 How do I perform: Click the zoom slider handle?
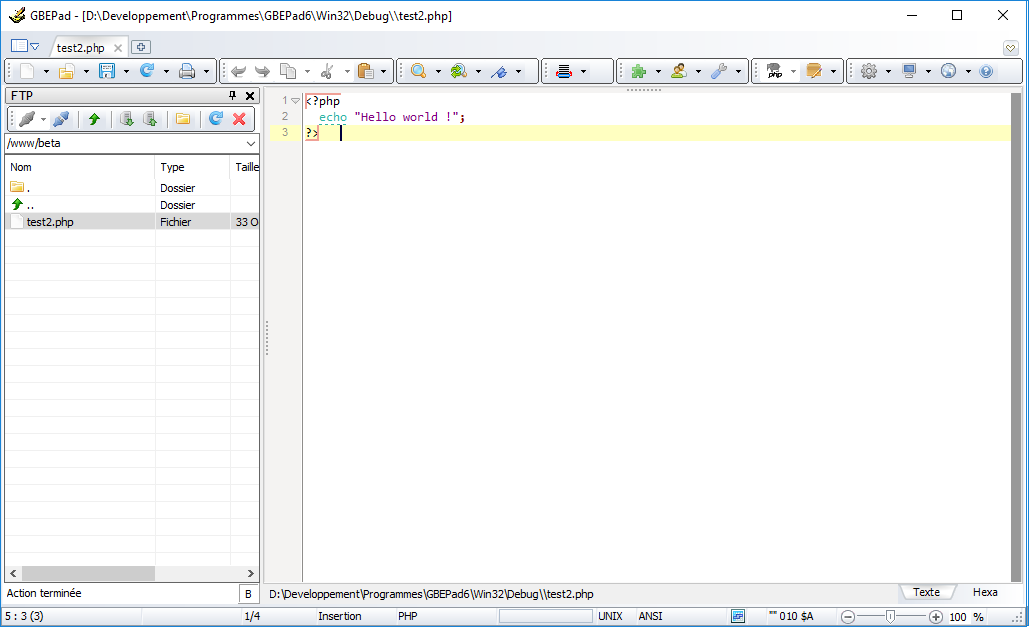click(x=890, y=616)
